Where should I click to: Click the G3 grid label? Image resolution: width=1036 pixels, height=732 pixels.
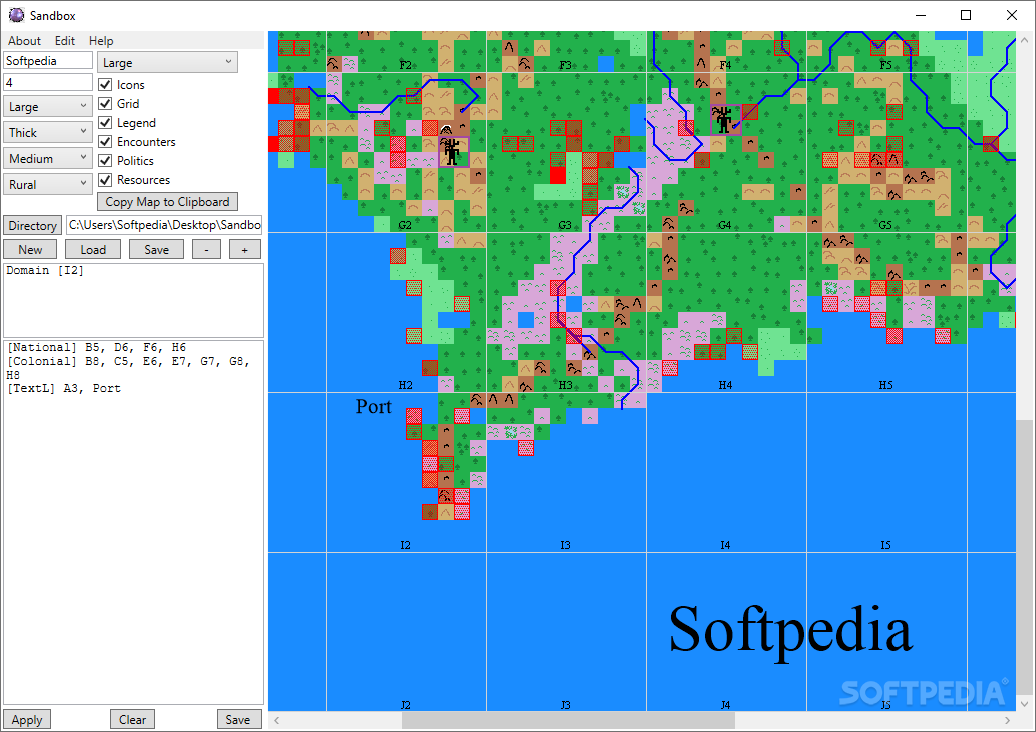tap(565, 225)
